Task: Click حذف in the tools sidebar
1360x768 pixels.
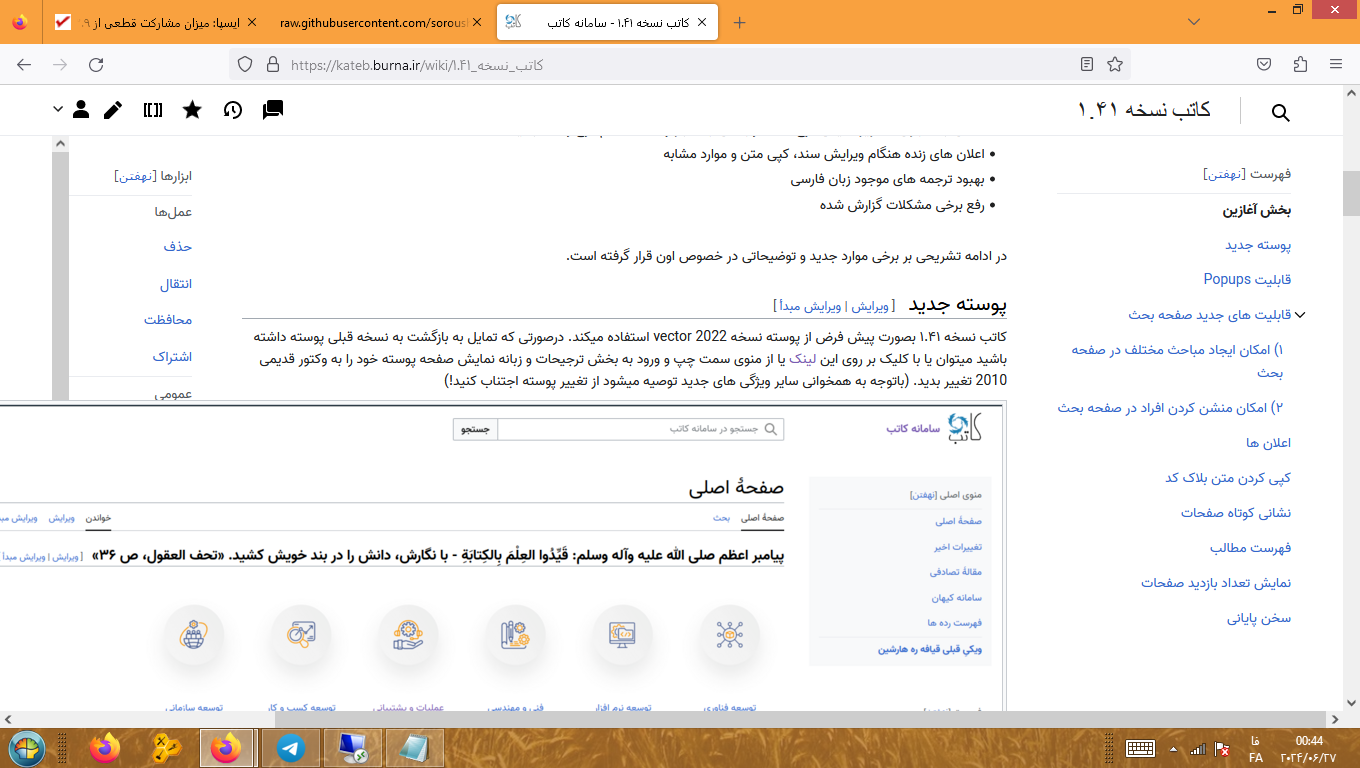Action: [x=178, y=246]
